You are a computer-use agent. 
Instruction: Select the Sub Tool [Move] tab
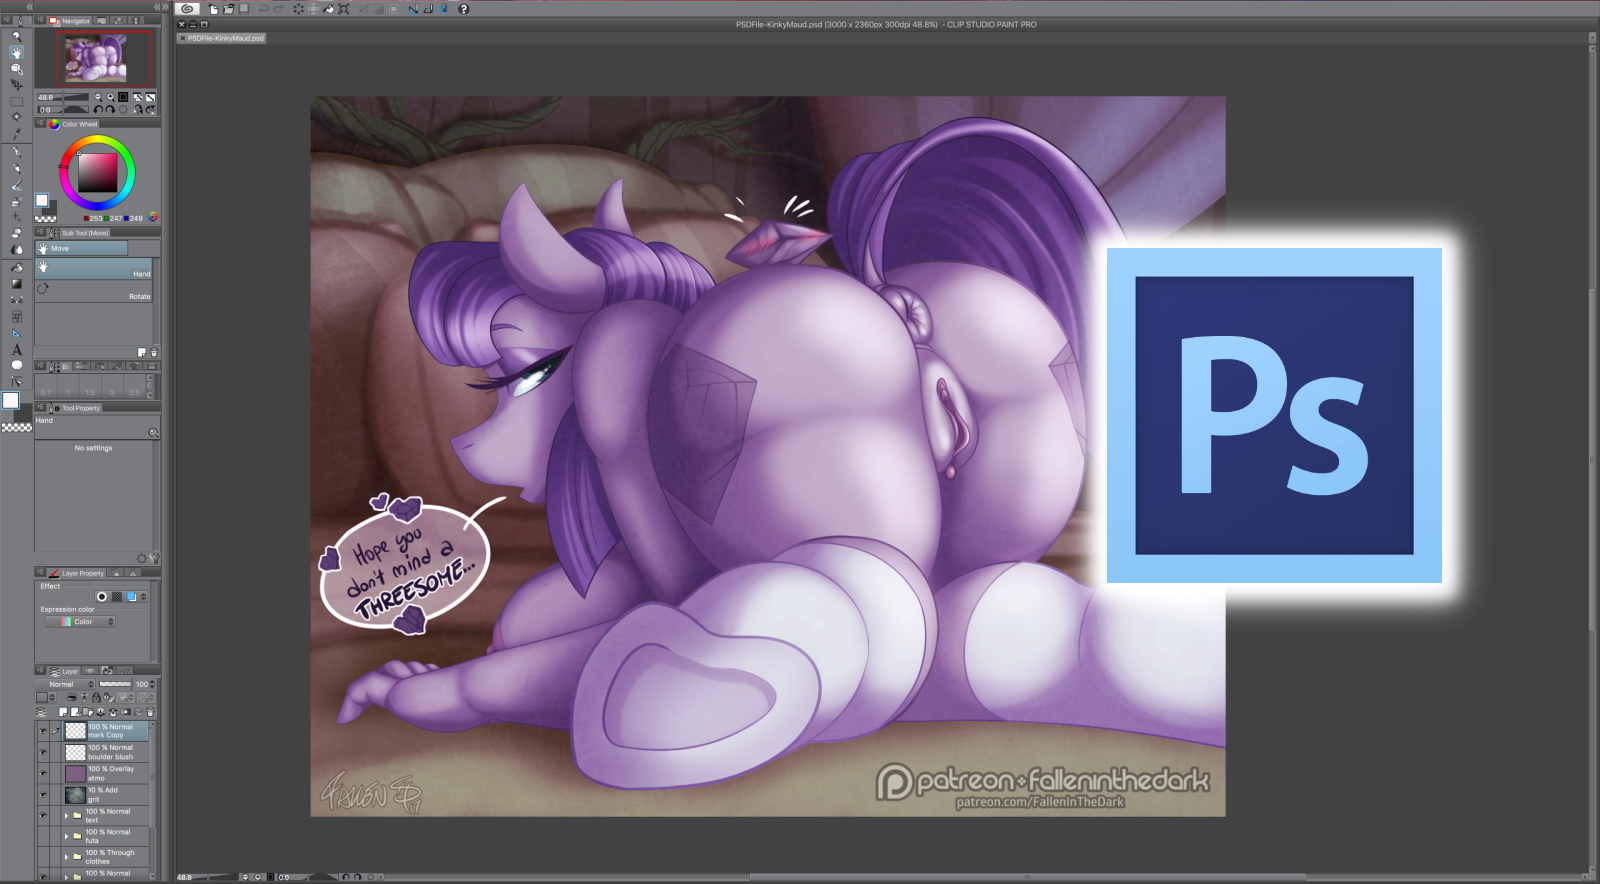79,233
